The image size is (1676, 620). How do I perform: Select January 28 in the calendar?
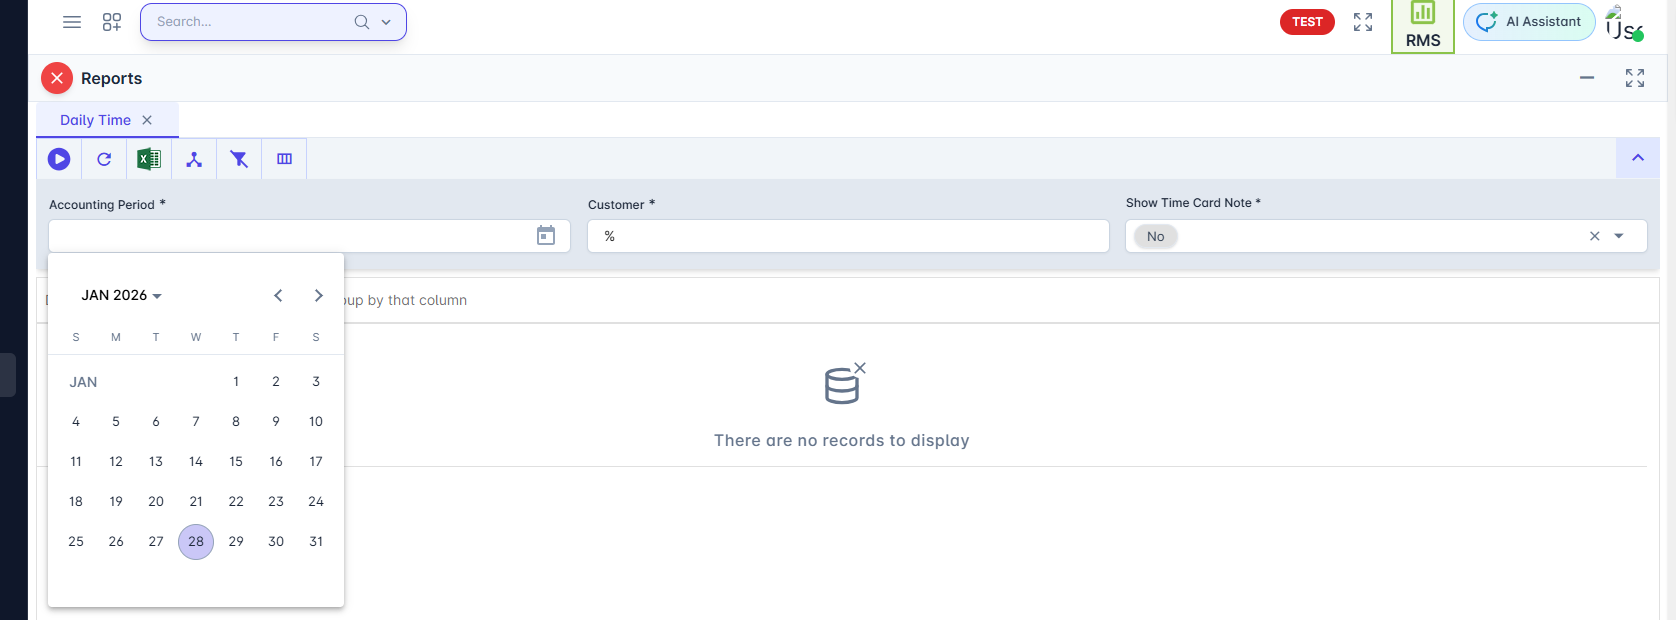click(x=196, y=542)
